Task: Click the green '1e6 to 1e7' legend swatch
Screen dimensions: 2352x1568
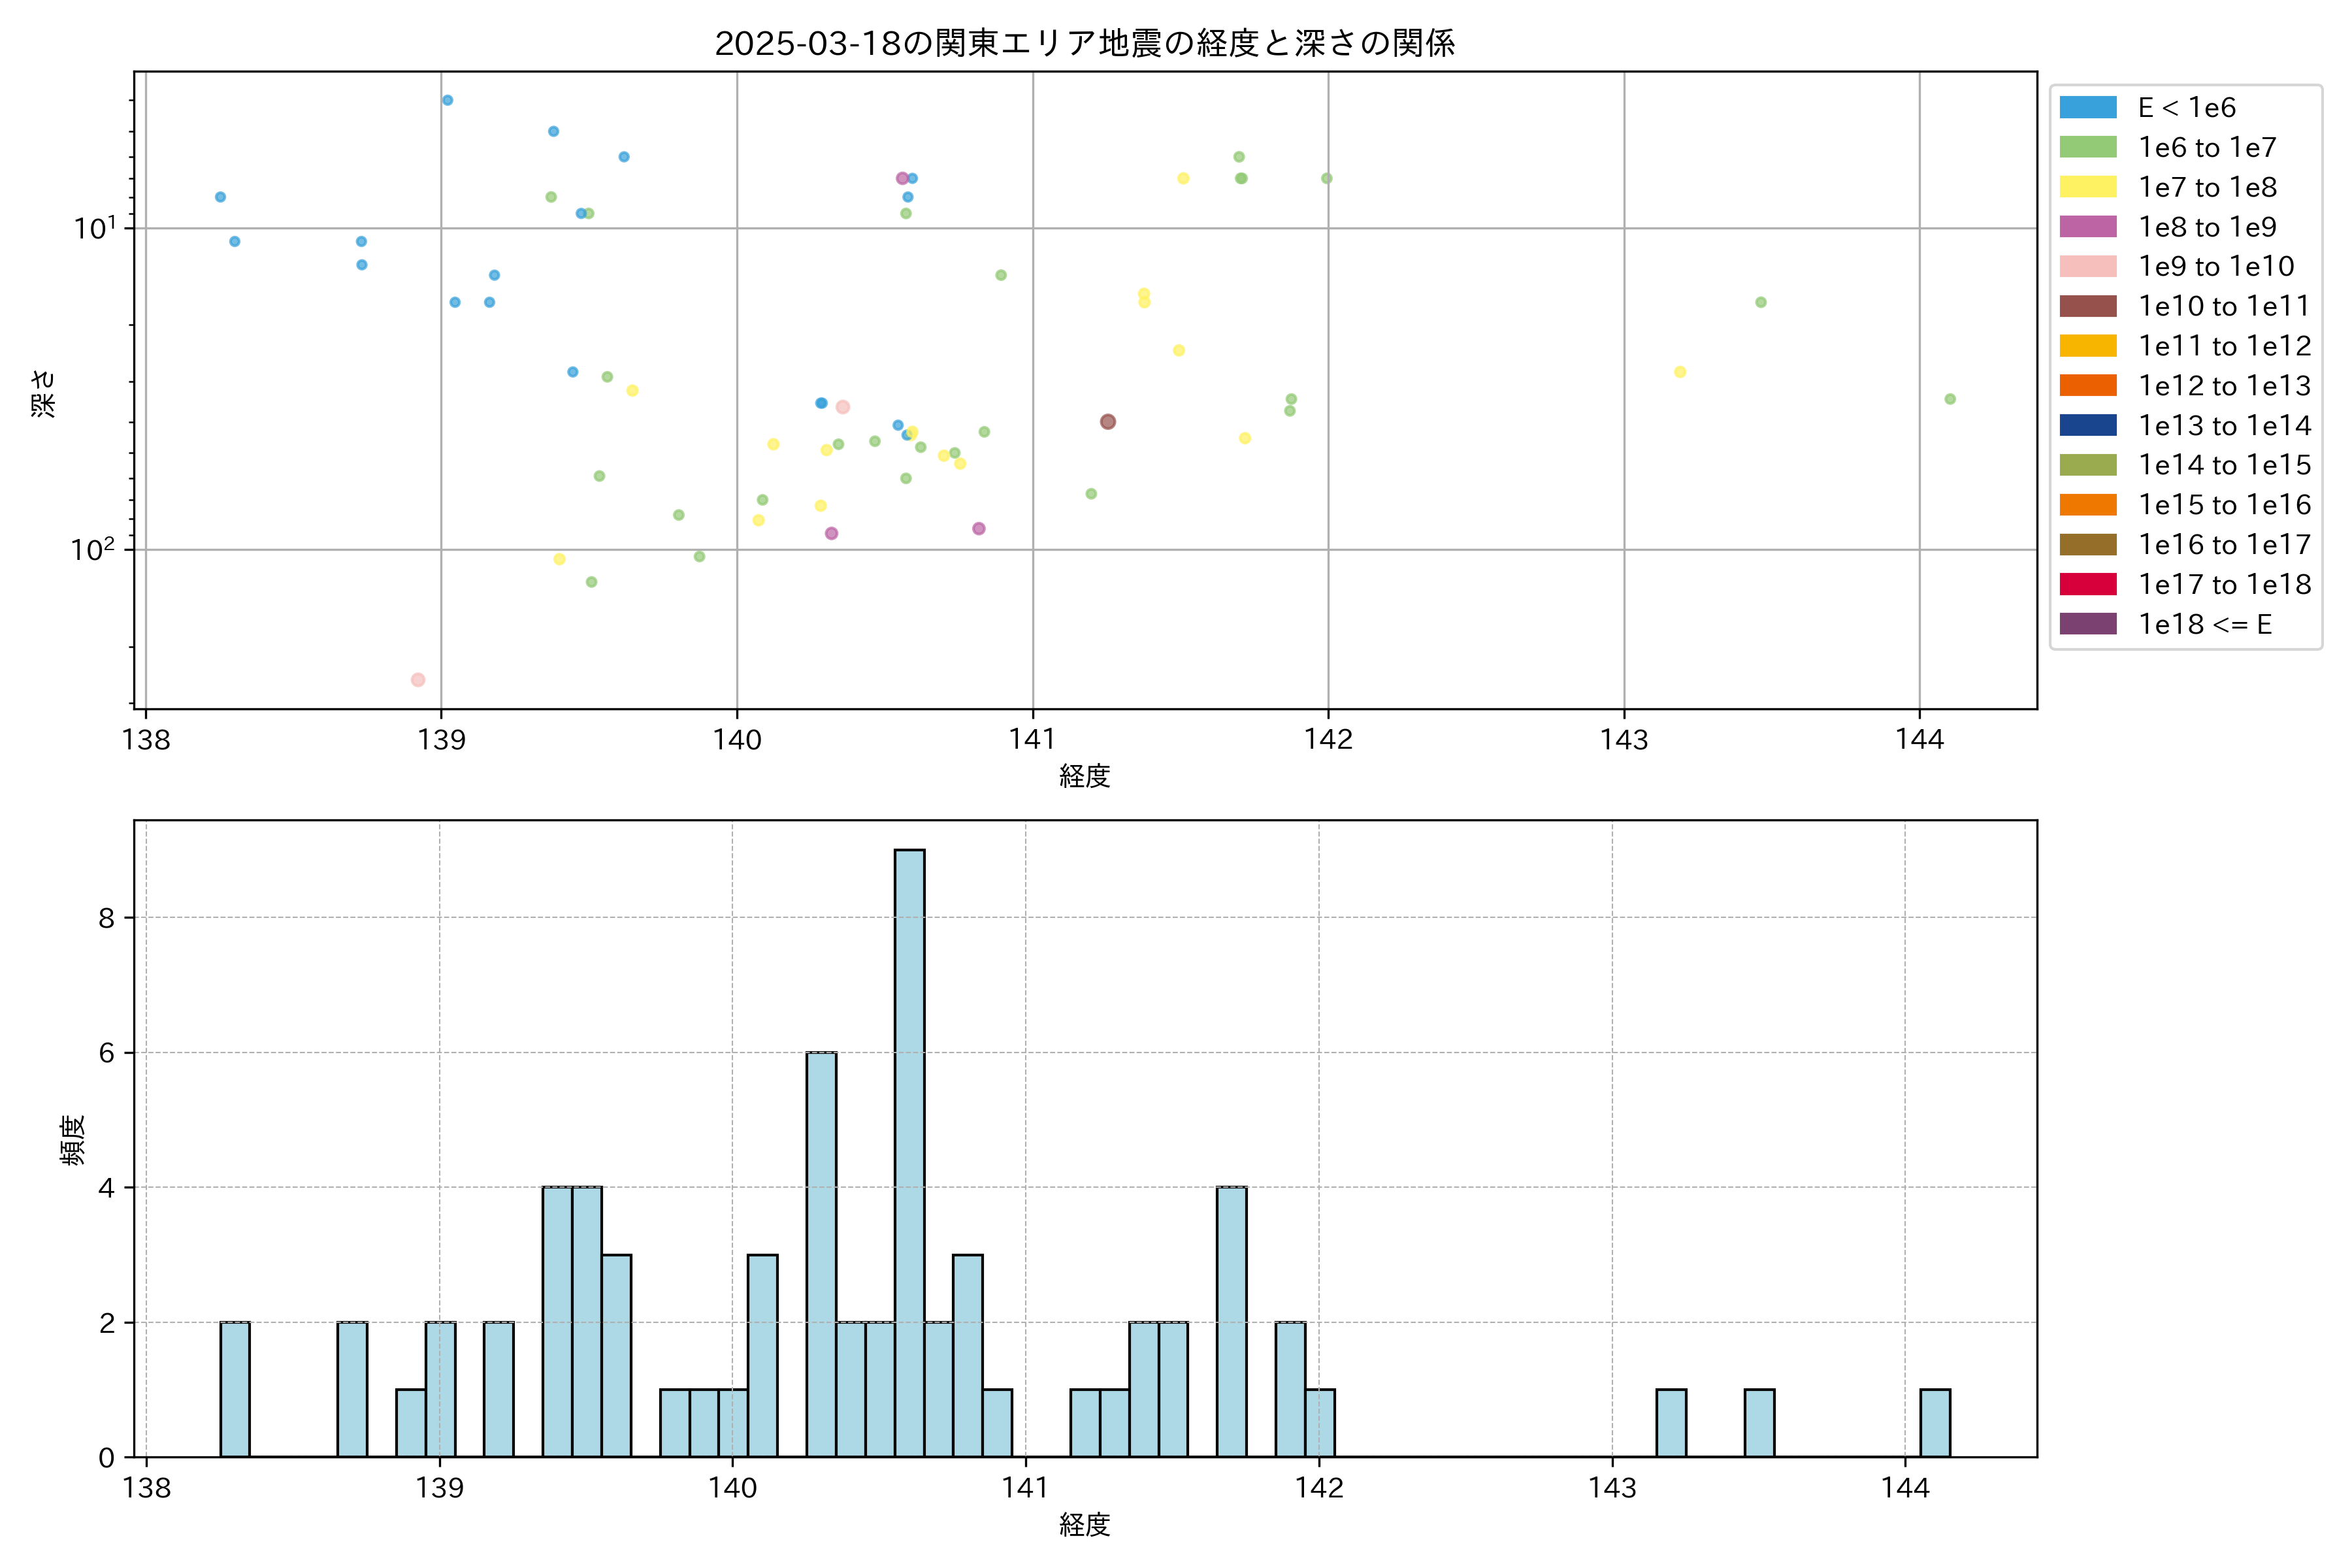Action: (2087, 148)
